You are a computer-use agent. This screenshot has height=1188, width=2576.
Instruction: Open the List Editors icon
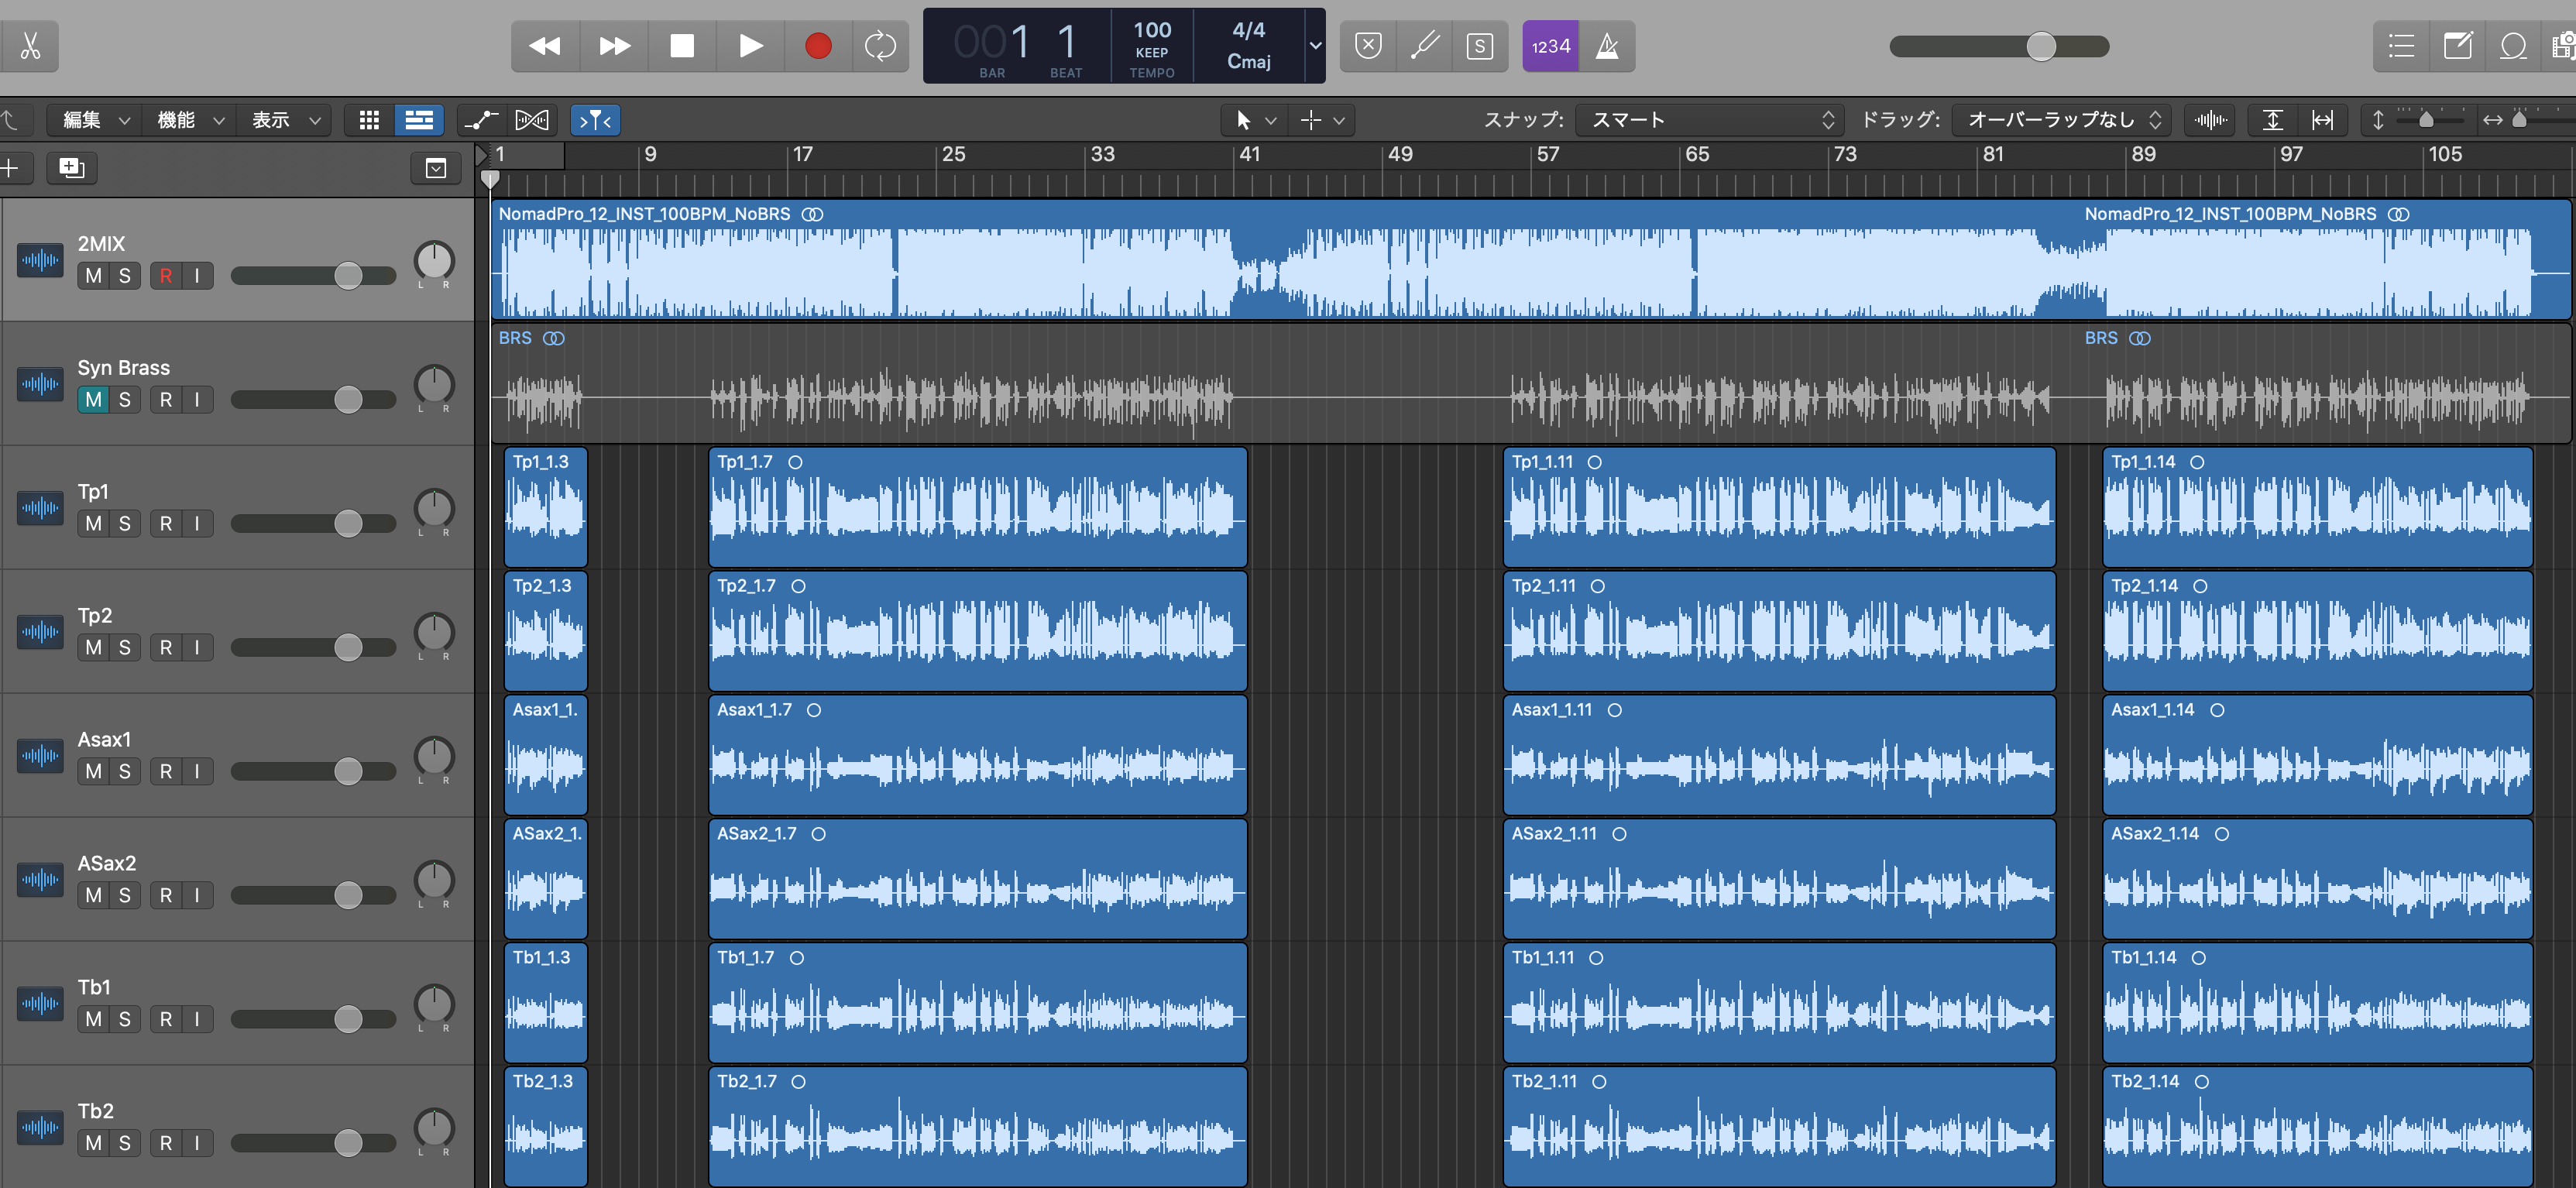coord(2401,46)
